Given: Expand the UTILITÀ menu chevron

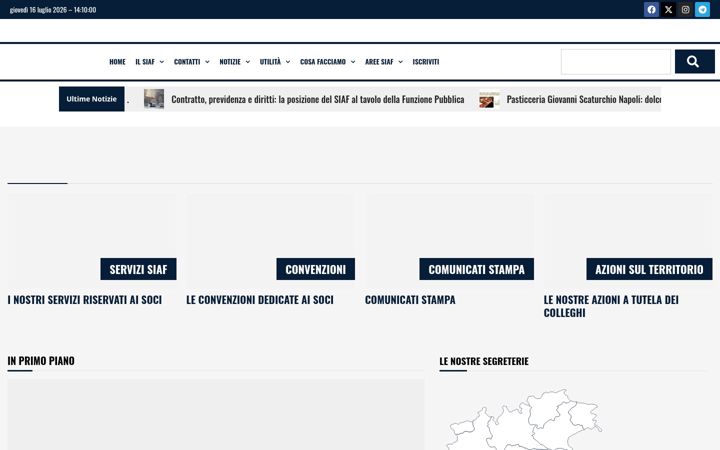Looking at the screenshot, I should (288, 62).
